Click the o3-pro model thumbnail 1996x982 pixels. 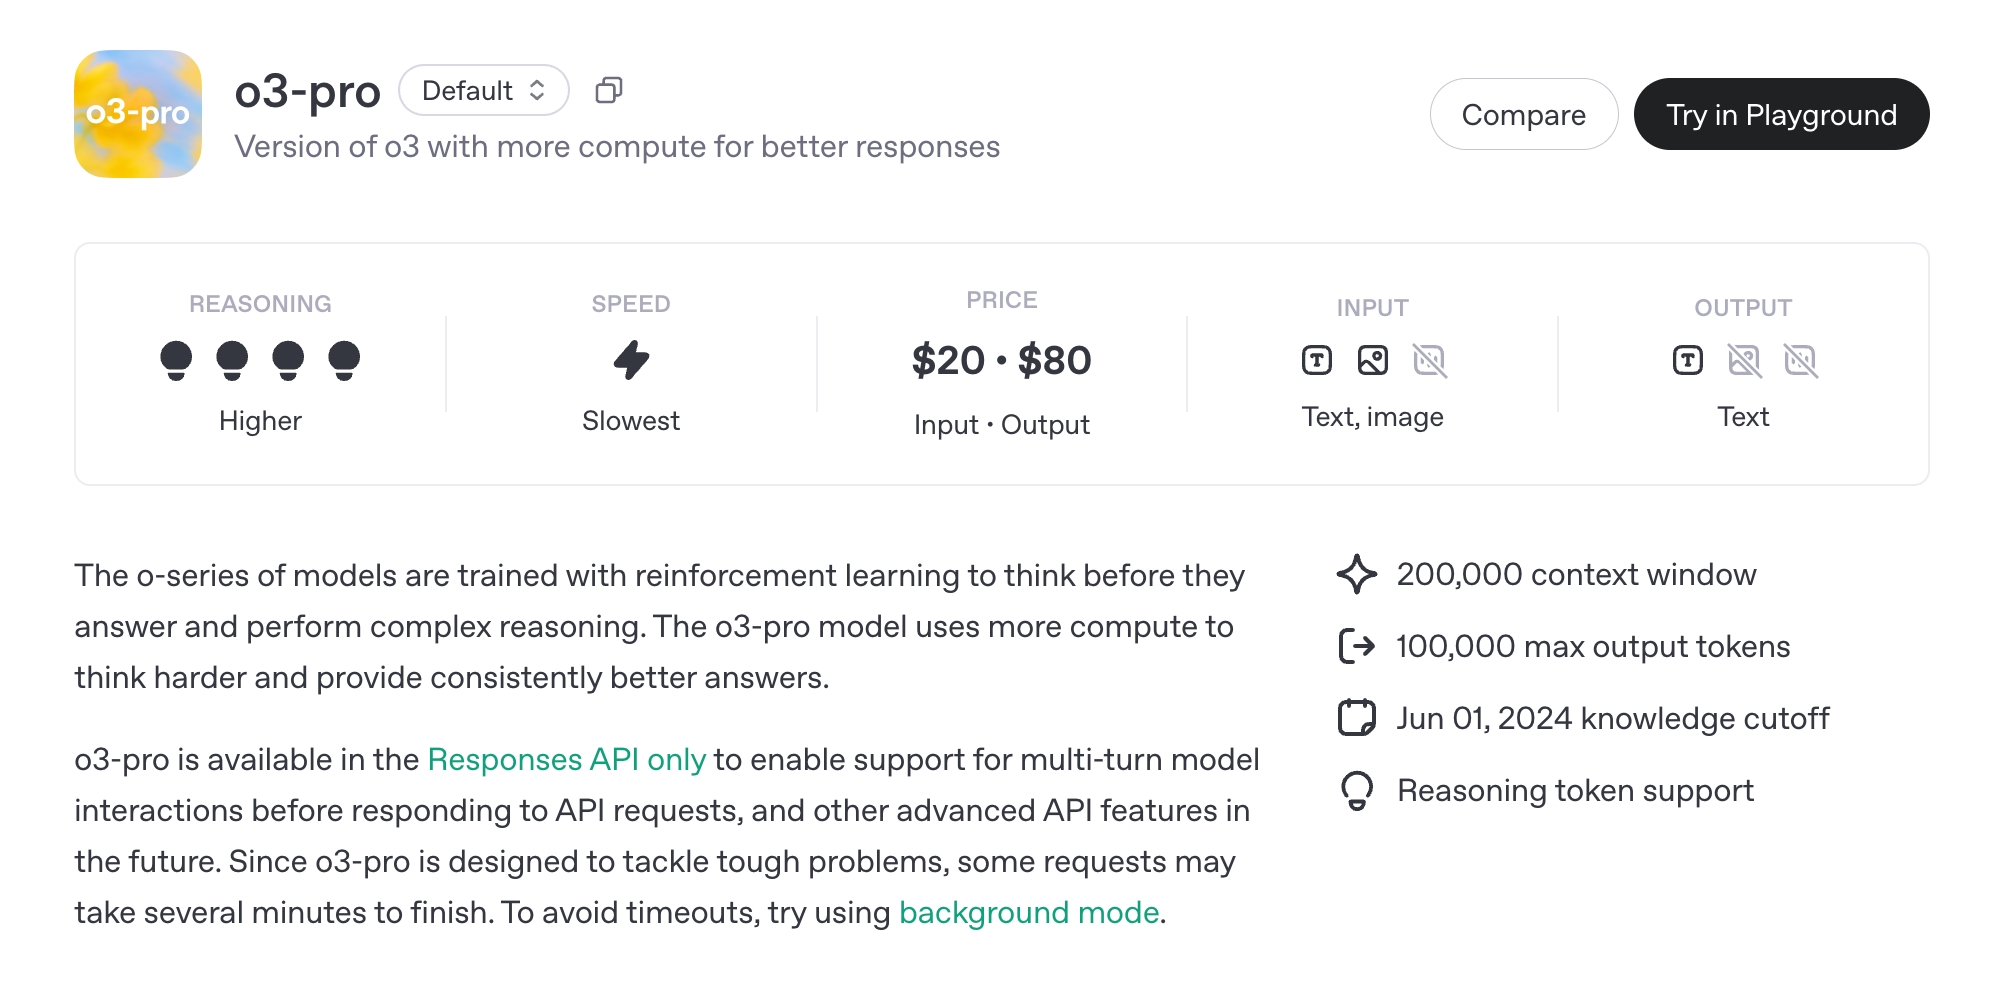[x=138, y=114]
